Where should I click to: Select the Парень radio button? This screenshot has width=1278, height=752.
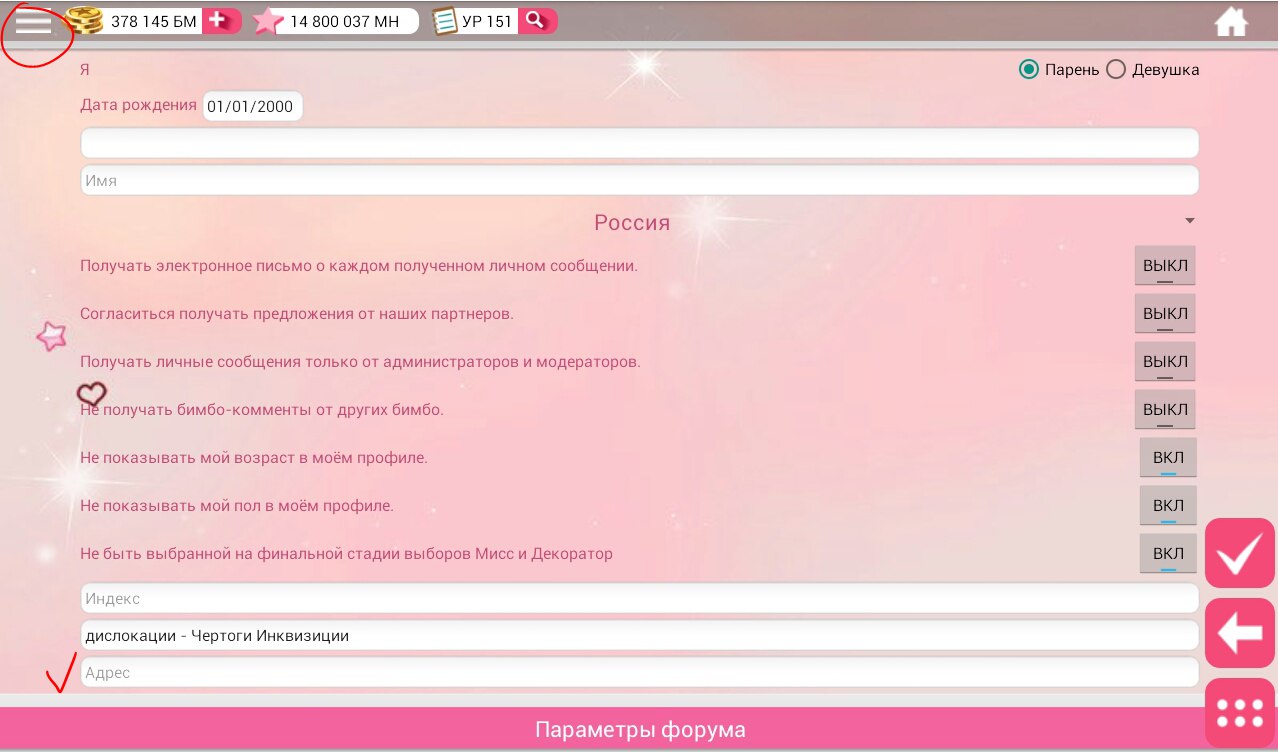(1028, 69)
